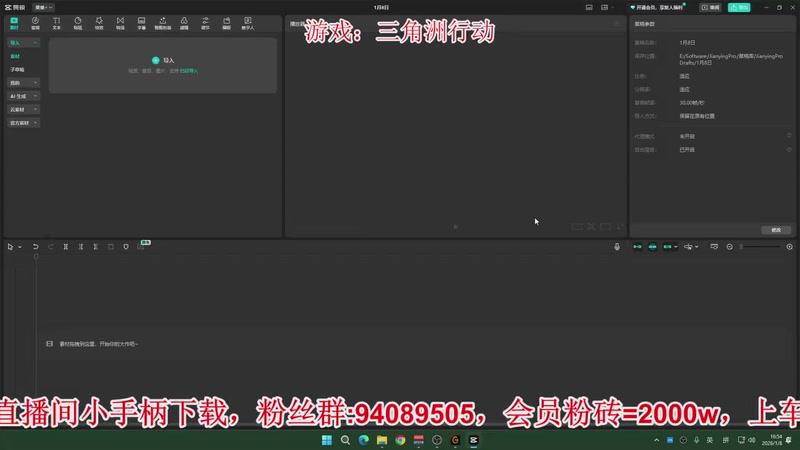Image resolution: width=800 pixels, height=450 pixels.
Task: Open Windows taskbar search
Action: coord(345,440)
